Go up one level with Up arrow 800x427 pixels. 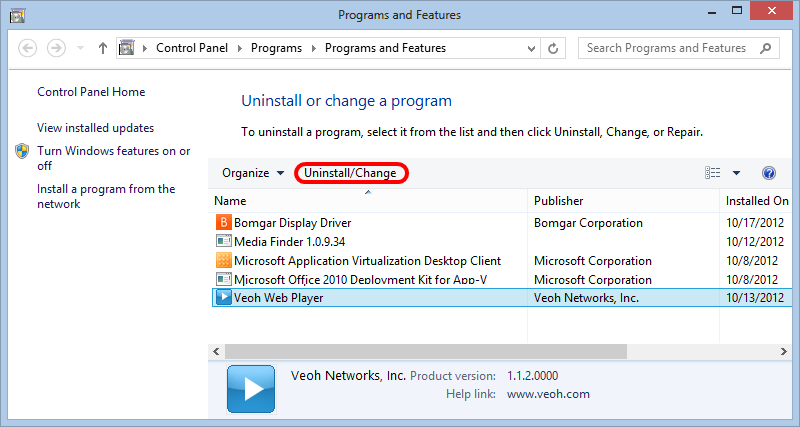point(103,48)
